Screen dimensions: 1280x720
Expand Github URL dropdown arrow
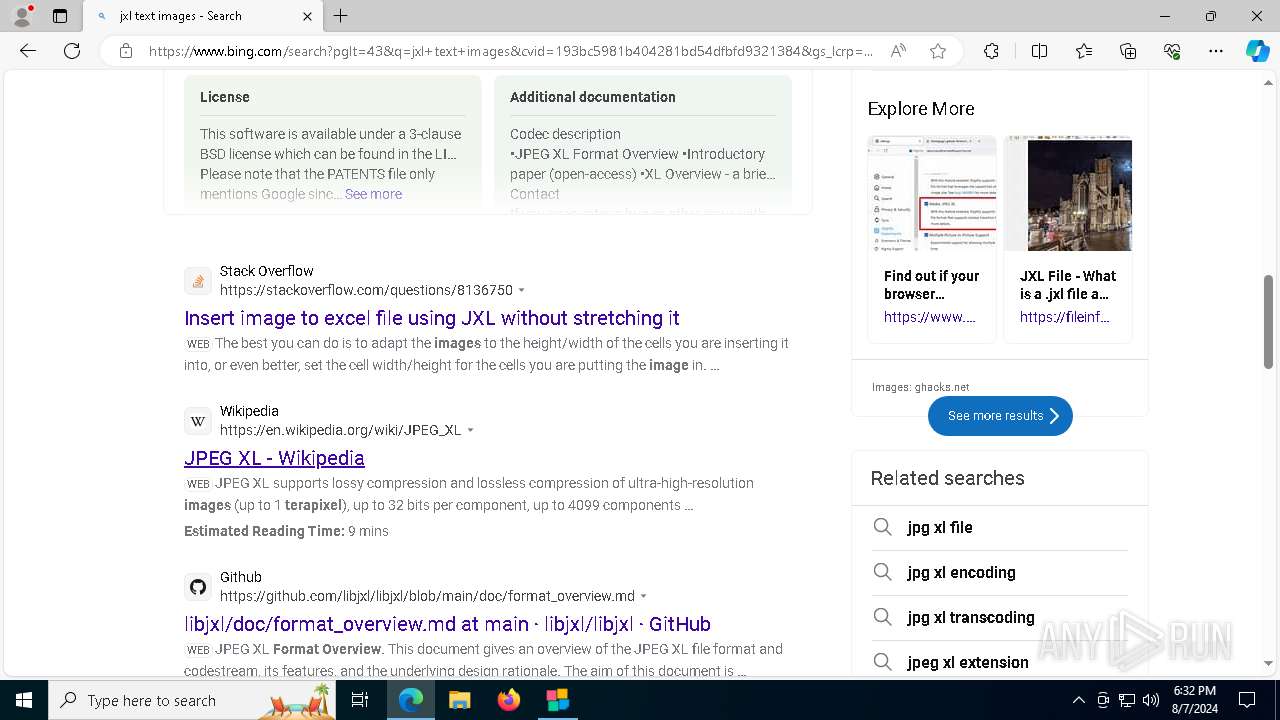[643, 596]
